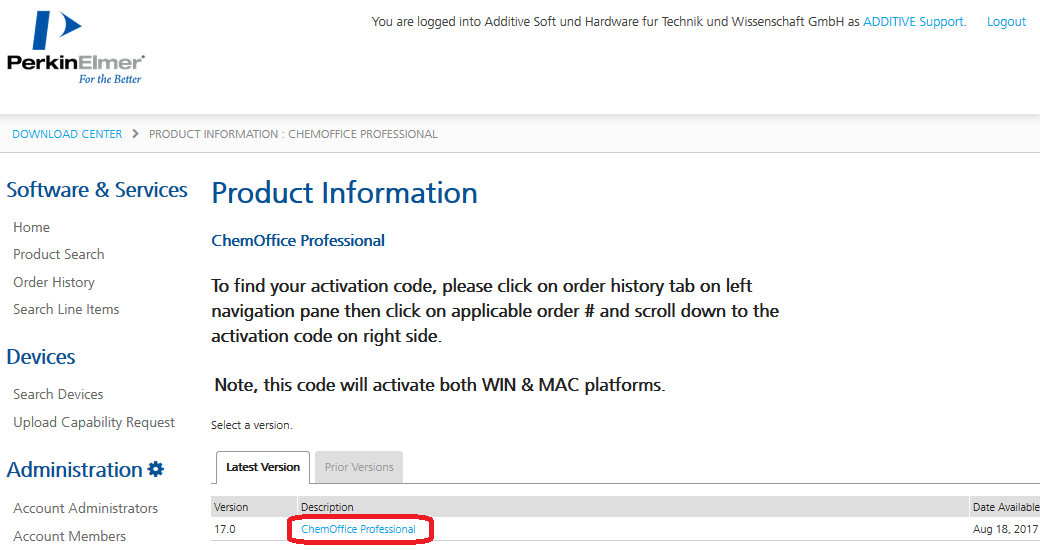
Task: Open Search Line Items
Action: 66,309
